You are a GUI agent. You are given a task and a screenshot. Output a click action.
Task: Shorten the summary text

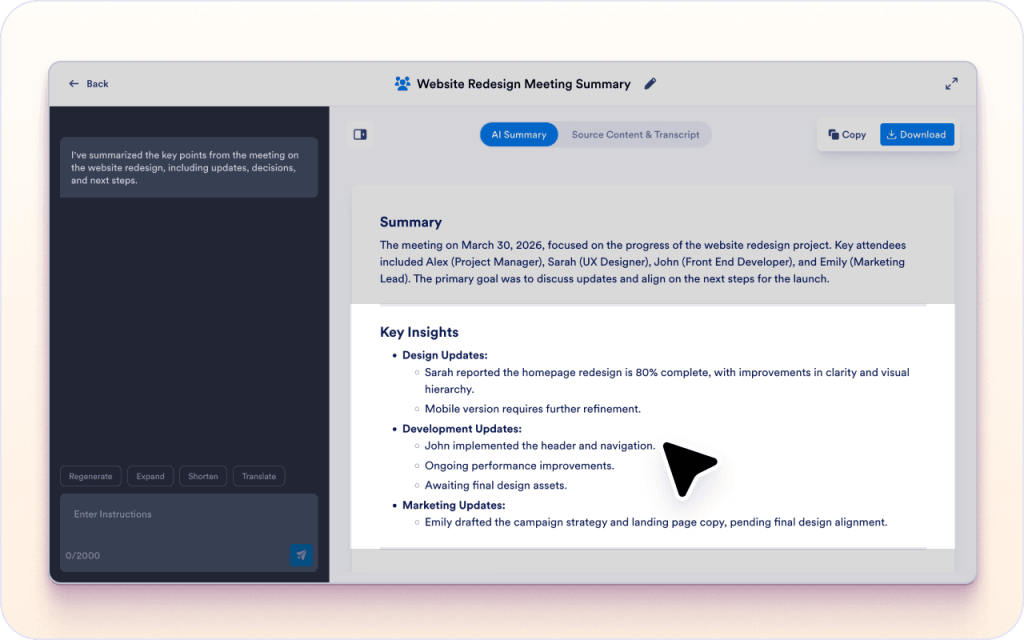(203, 476)
